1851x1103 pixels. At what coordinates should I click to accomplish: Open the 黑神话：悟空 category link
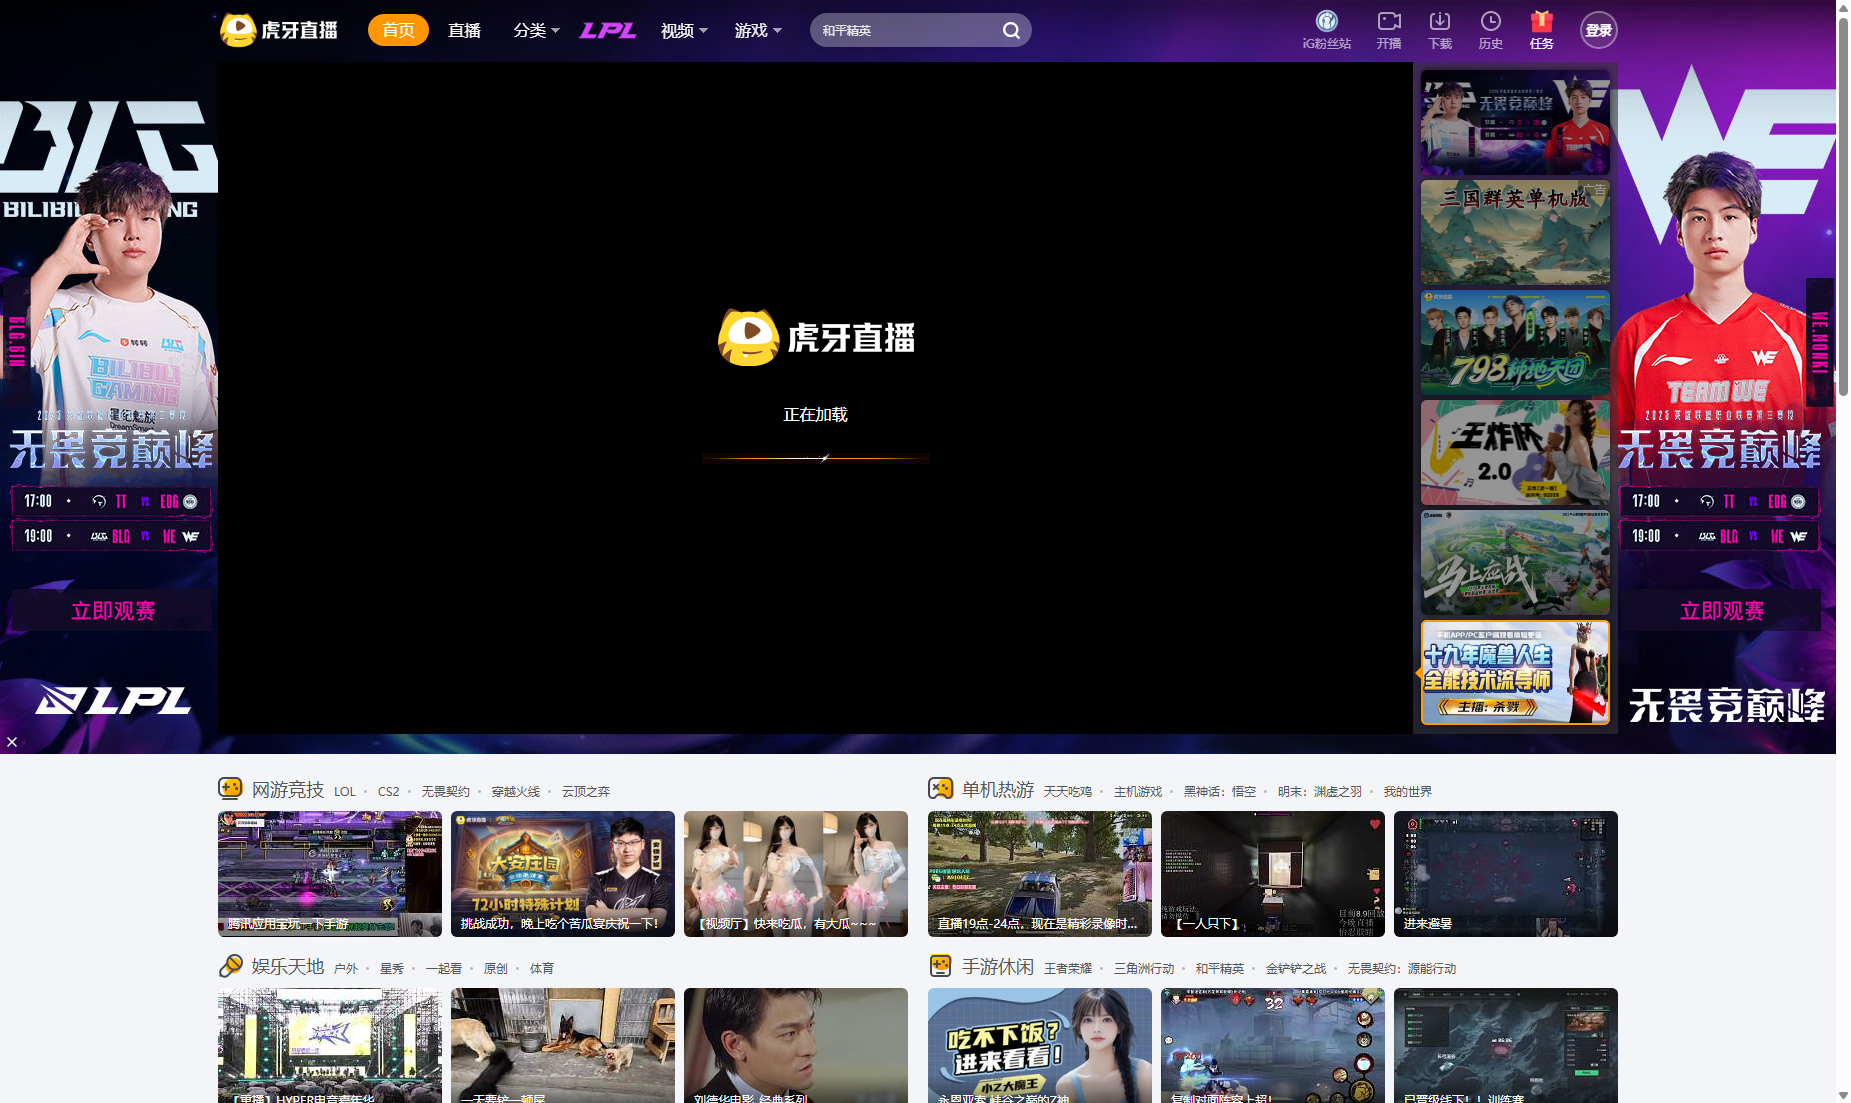[x=1220, y=791]
